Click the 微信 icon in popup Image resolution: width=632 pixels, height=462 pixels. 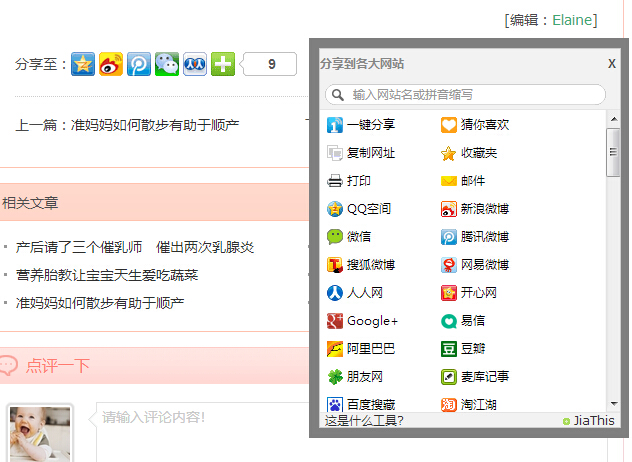335,237
